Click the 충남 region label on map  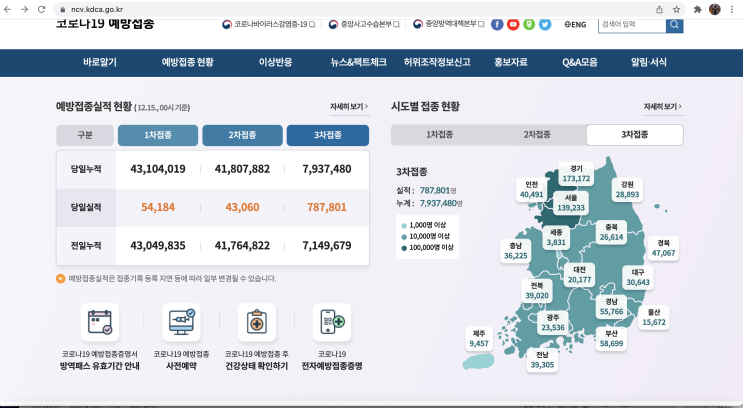(516, 251)
